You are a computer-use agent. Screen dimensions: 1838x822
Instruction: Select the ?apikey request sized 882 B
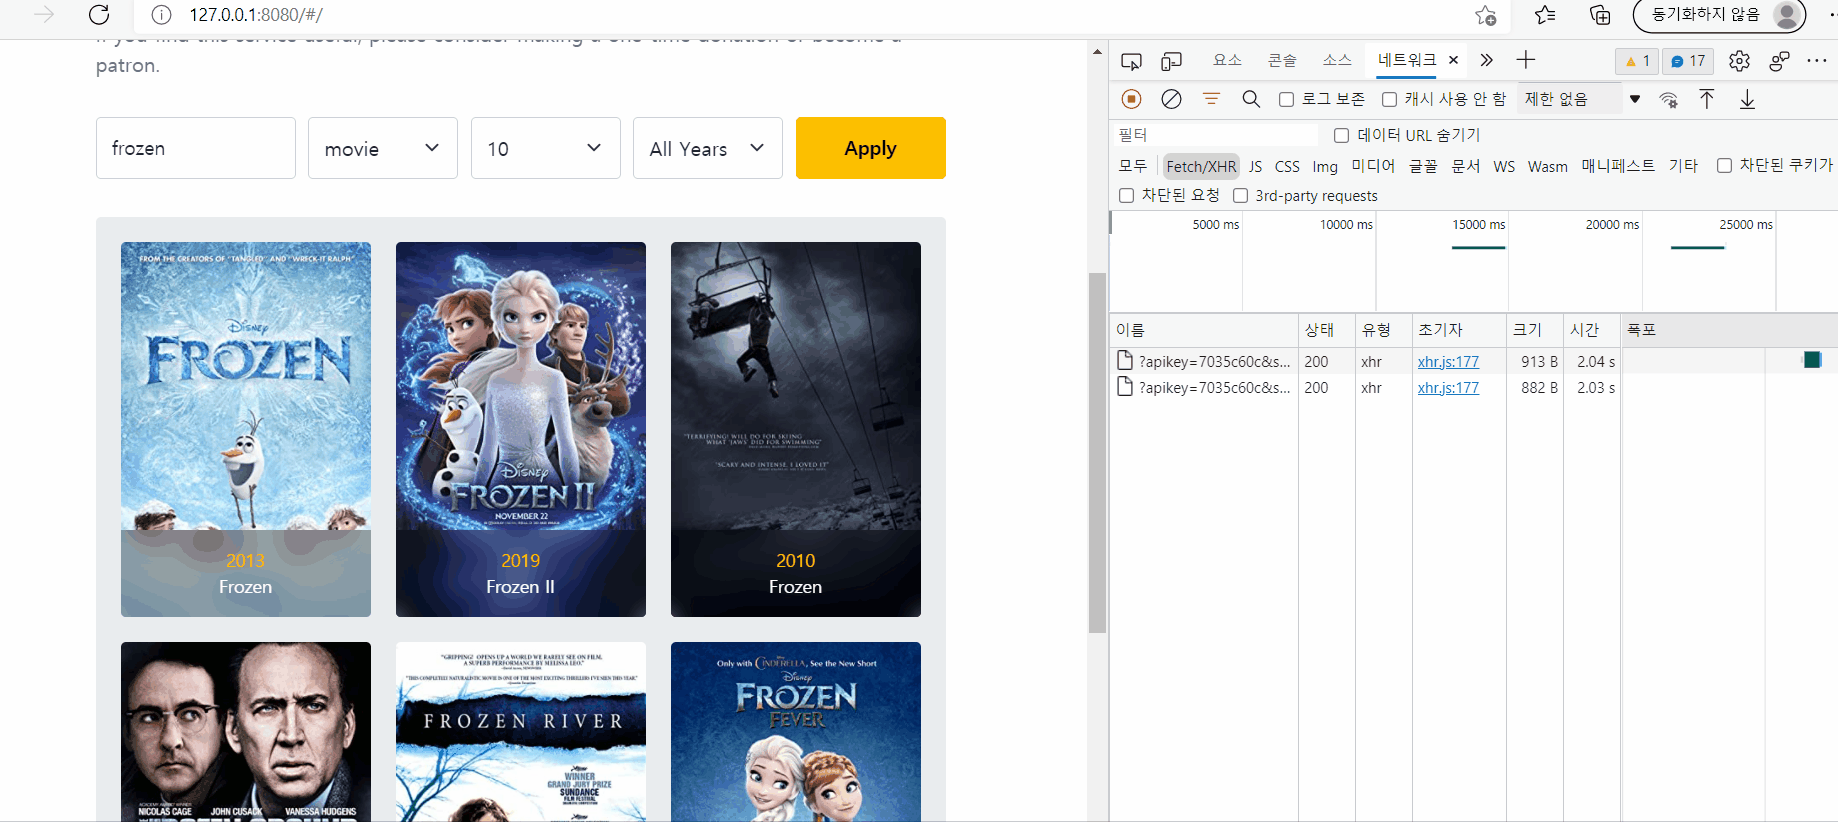click(x=1214, y=387)
